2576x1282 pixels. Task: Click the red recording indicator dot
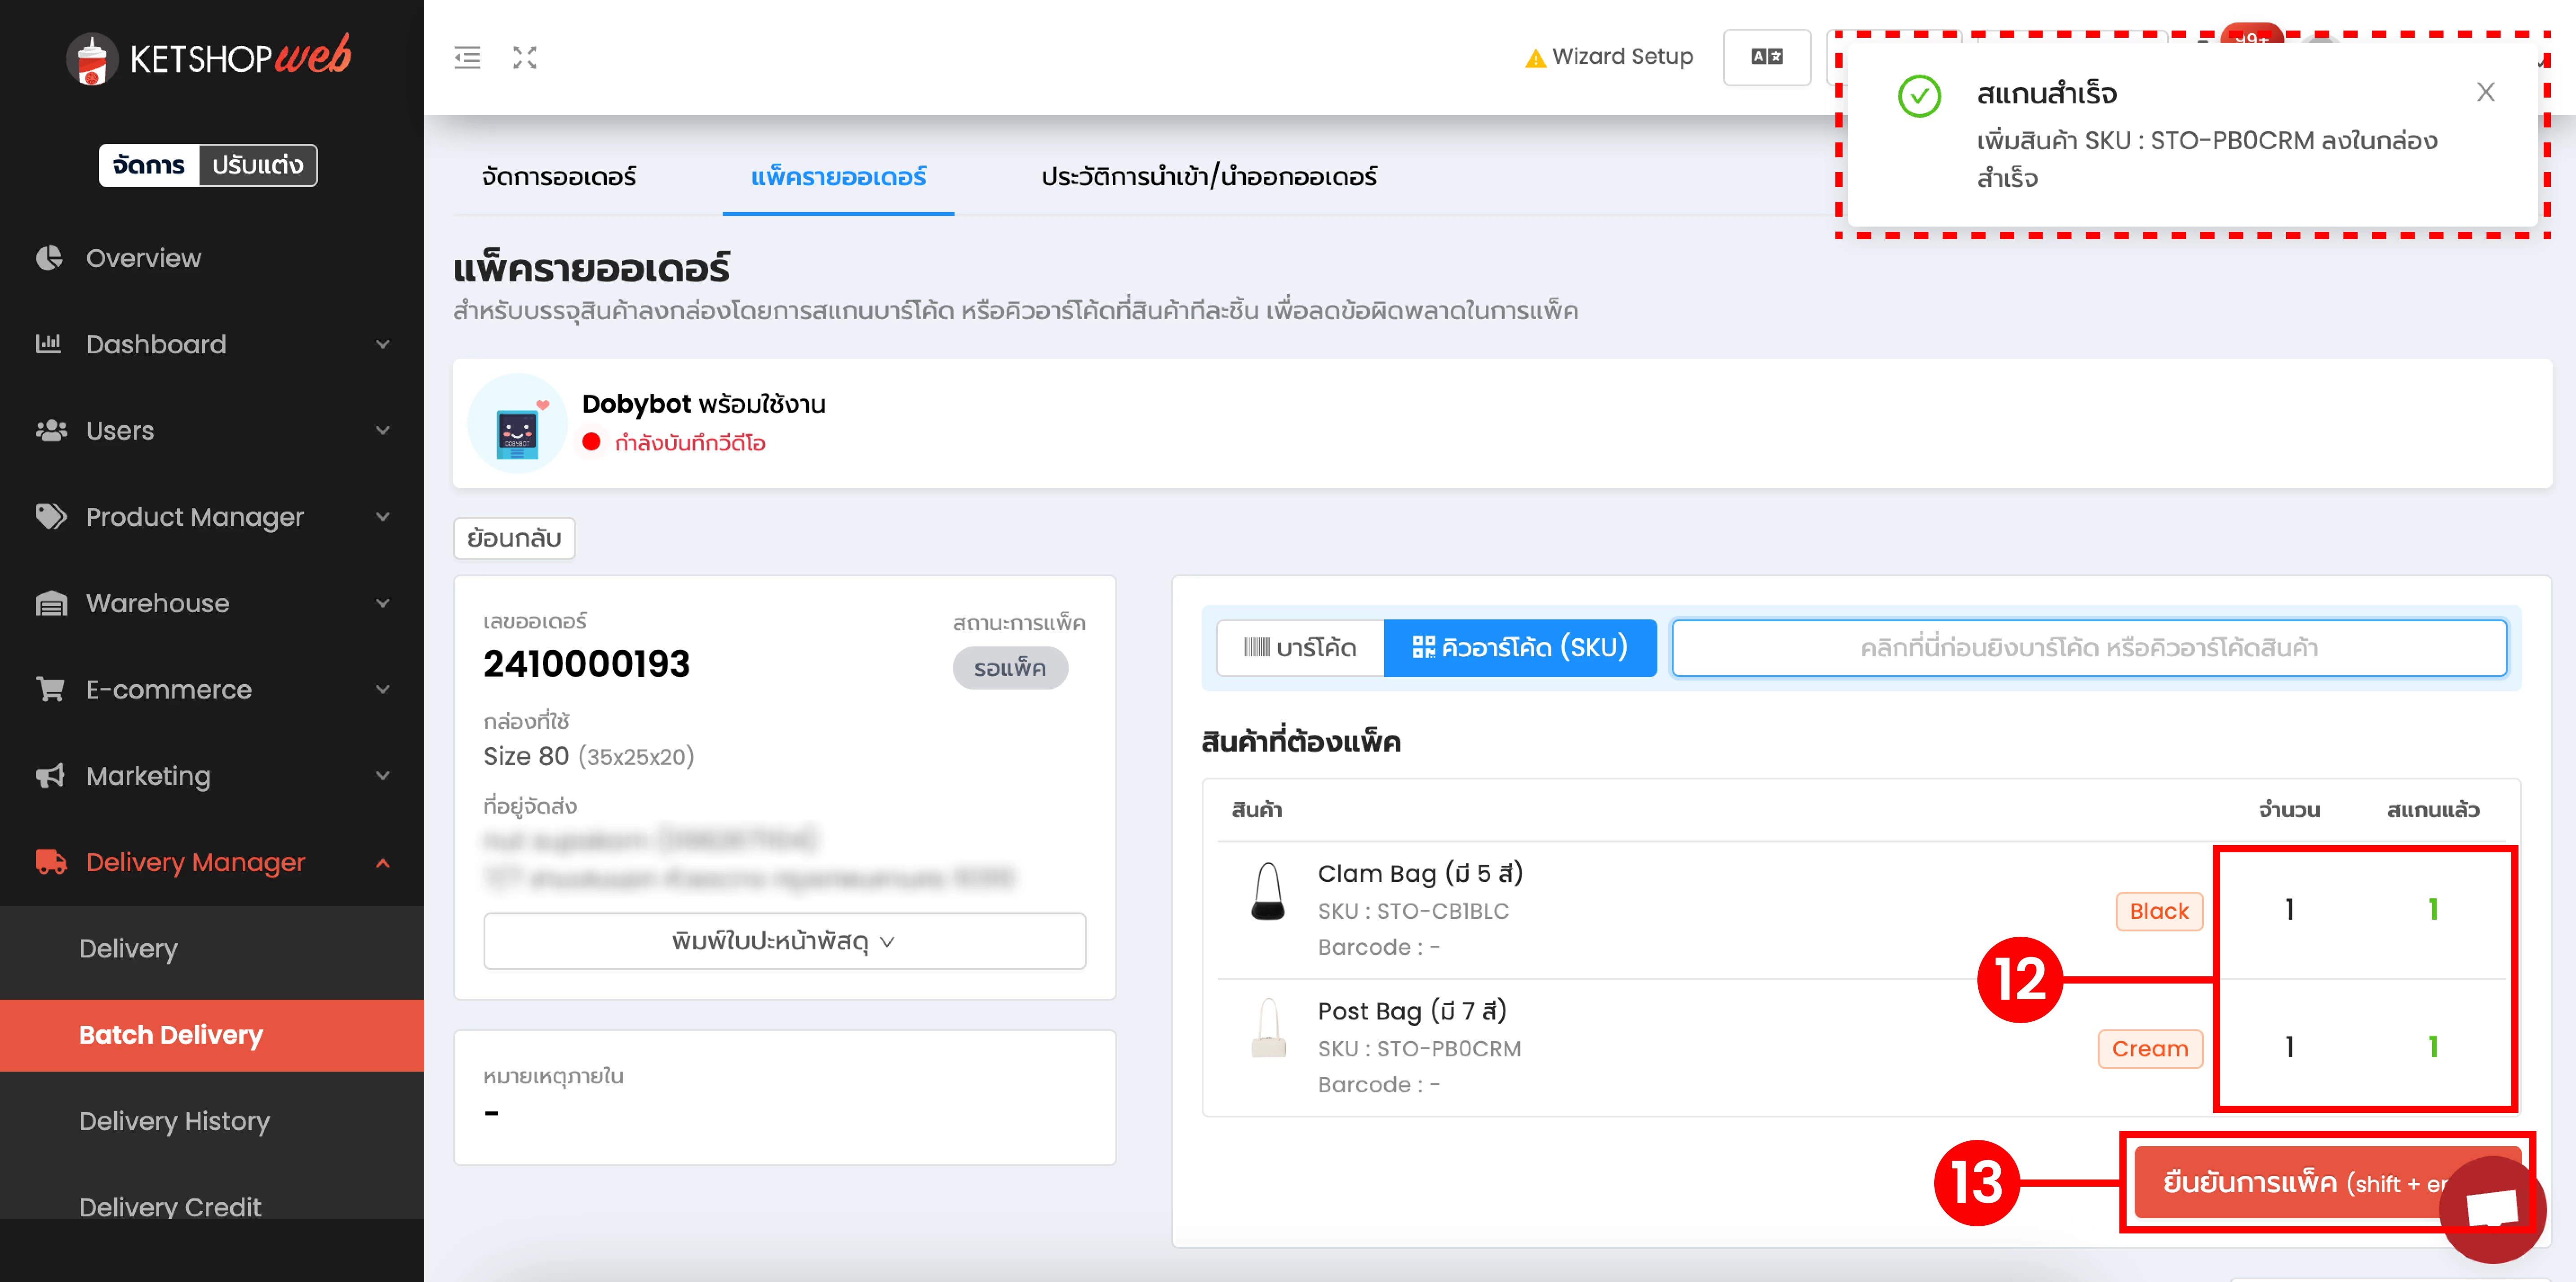point(591,442)
